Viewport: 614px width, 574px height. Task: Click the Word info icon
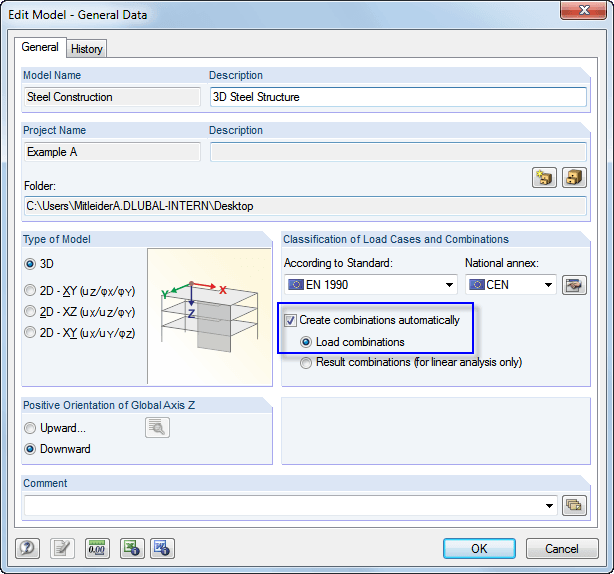(x=162, y=548)
